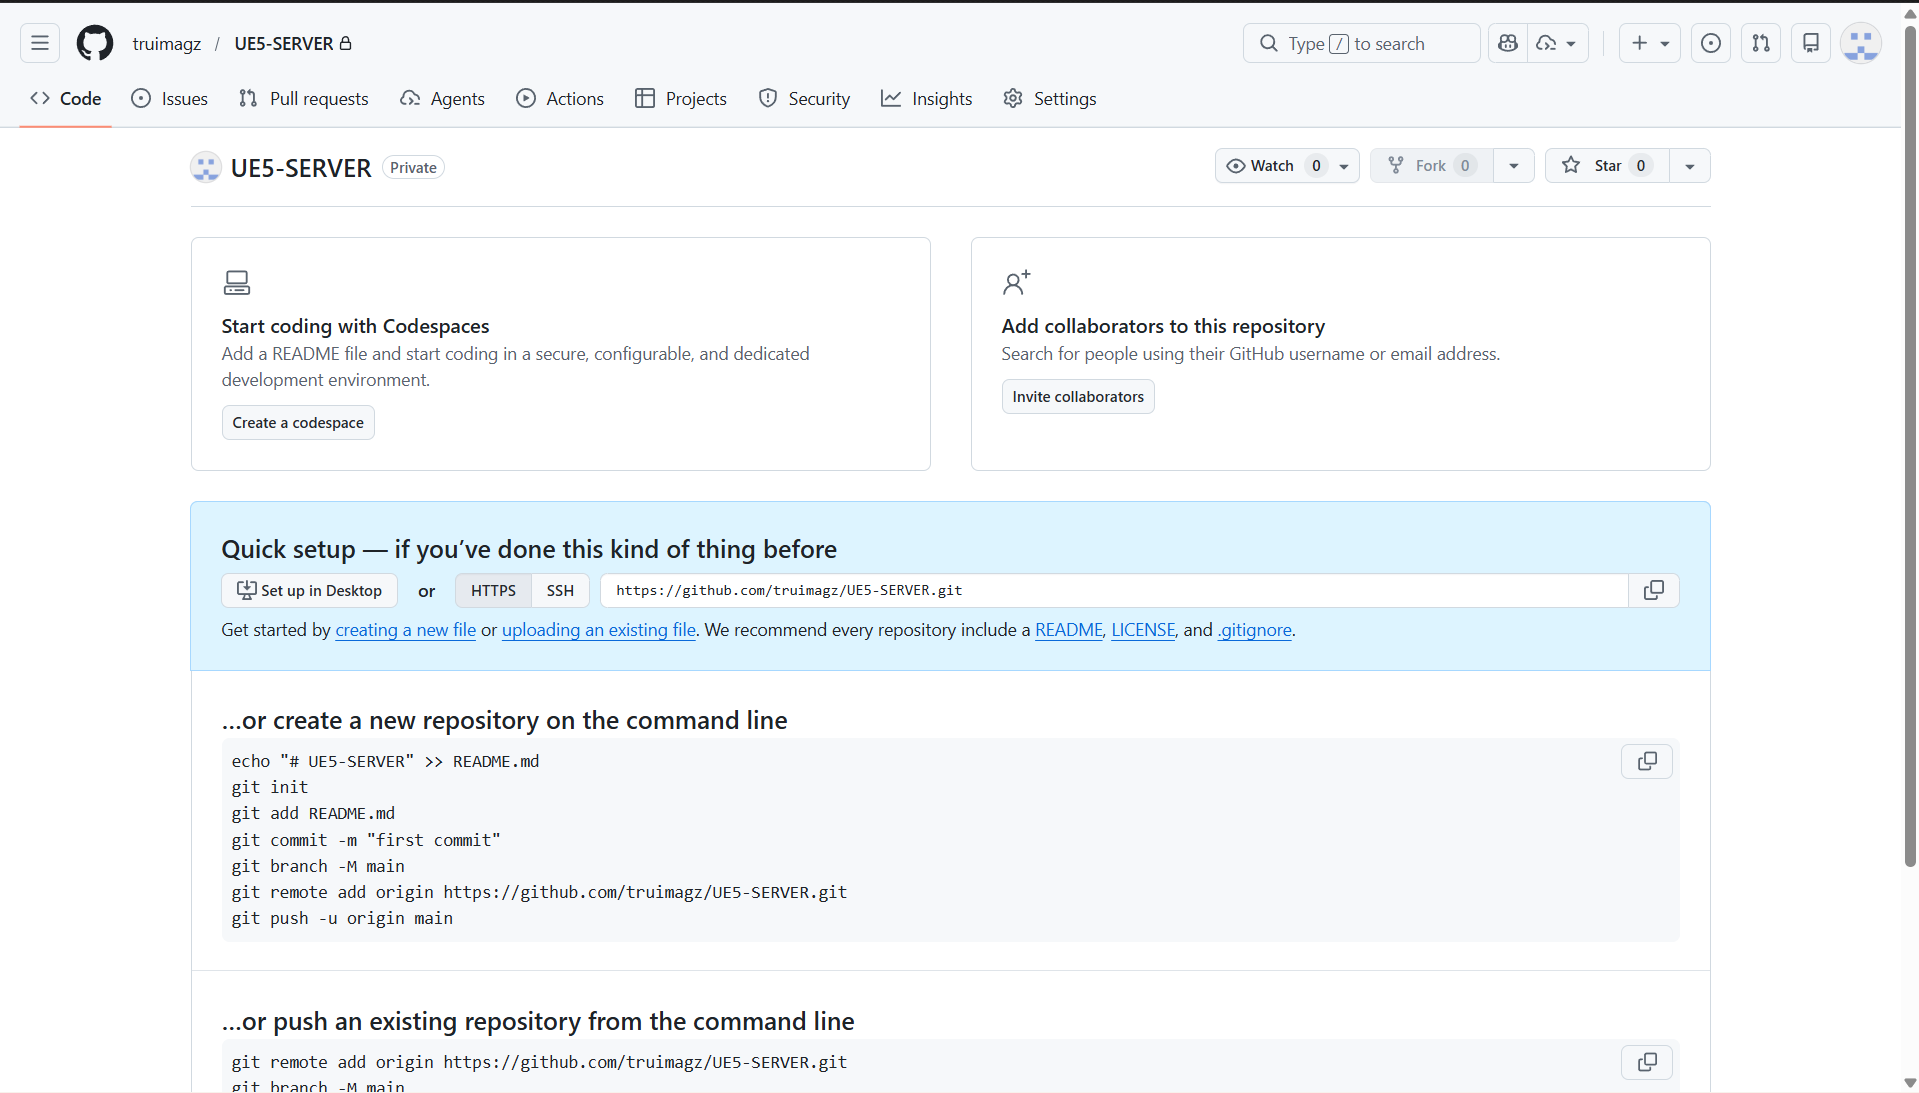Click Create a codespace button
This screenshot has height=1093, width=1919.
(298, 422)
